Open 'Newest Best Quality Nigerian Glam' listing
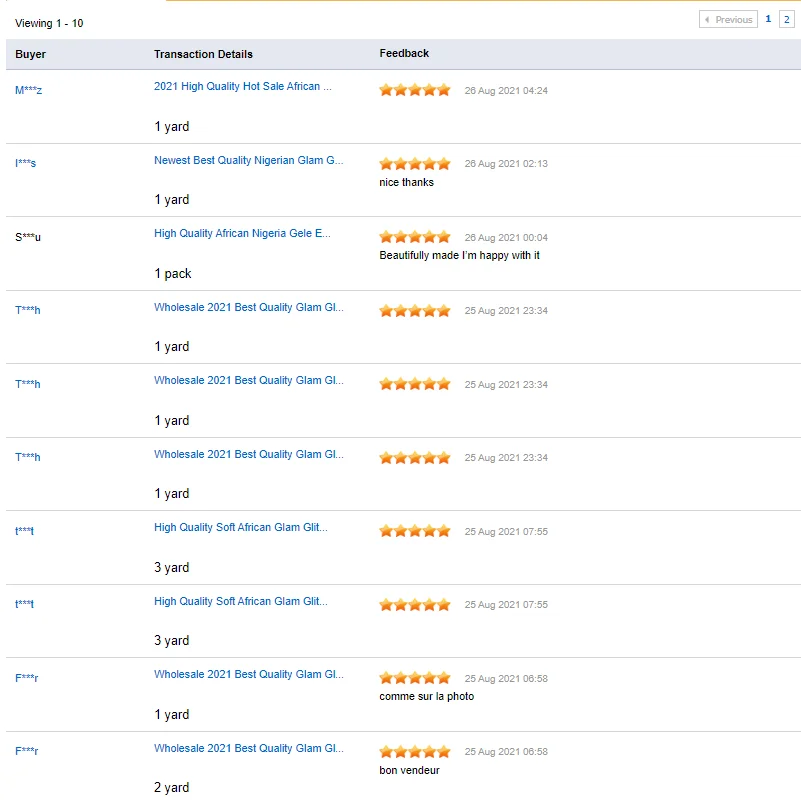The width and height of the screenshot is (801, 800). [249, 160]
